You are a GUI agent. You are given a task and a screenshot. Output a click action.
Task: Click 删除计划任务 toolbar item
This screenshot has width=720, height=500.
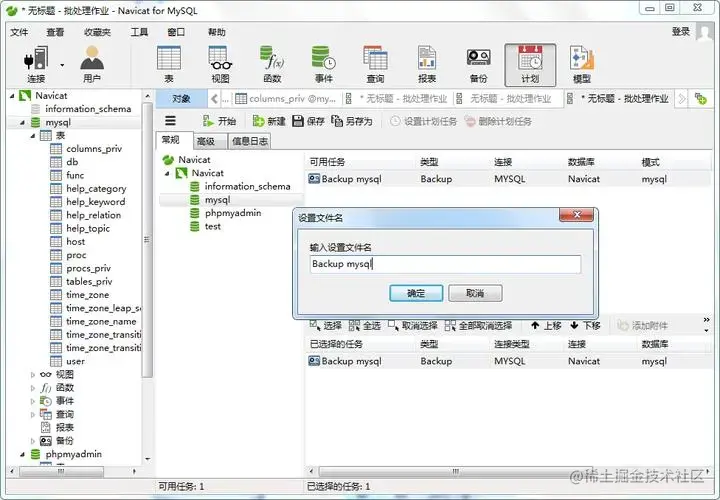pos(498,121)
